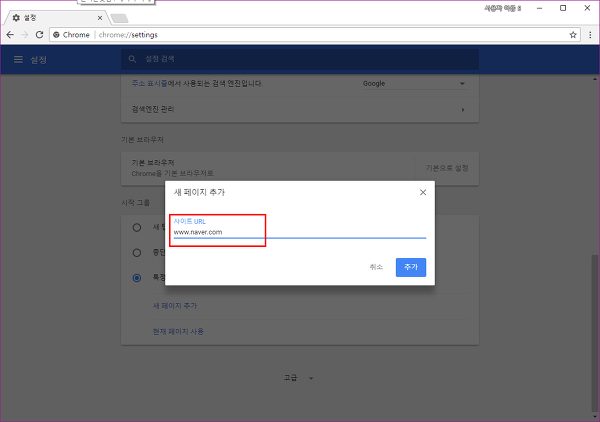Open a new tab button
This screenshot has height=422, width=600.
click(x=119, y=18)
